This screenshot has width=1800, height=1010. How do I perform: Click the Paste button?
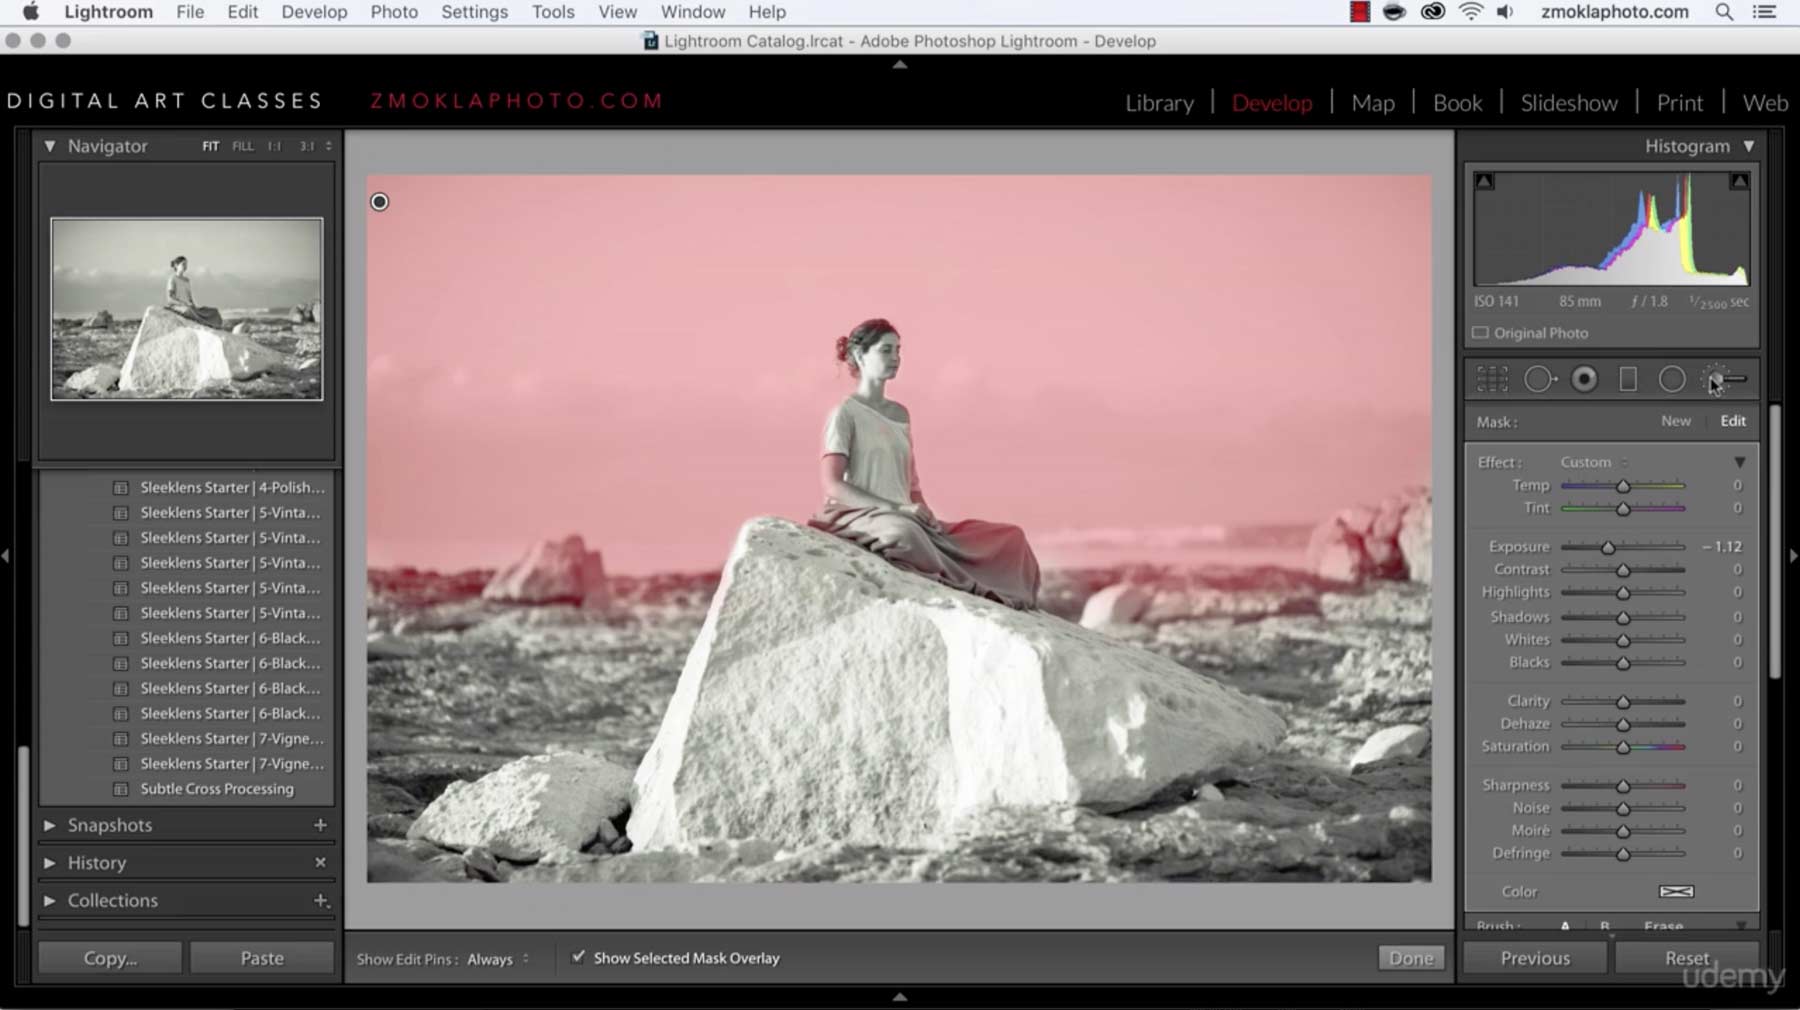[x=262, y=958]
